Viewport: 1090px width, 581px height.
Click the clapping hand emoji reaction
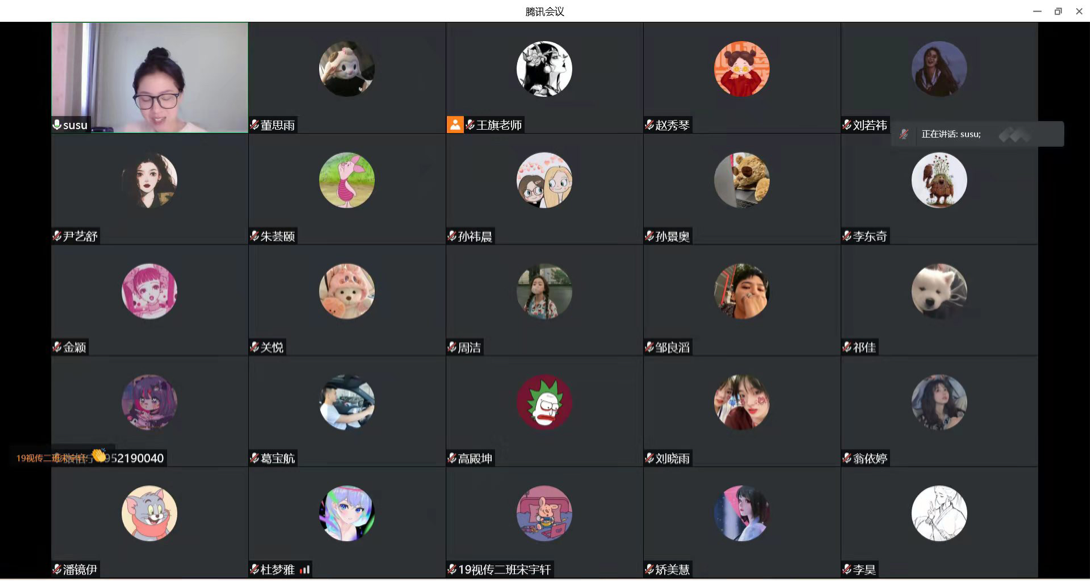99,456
